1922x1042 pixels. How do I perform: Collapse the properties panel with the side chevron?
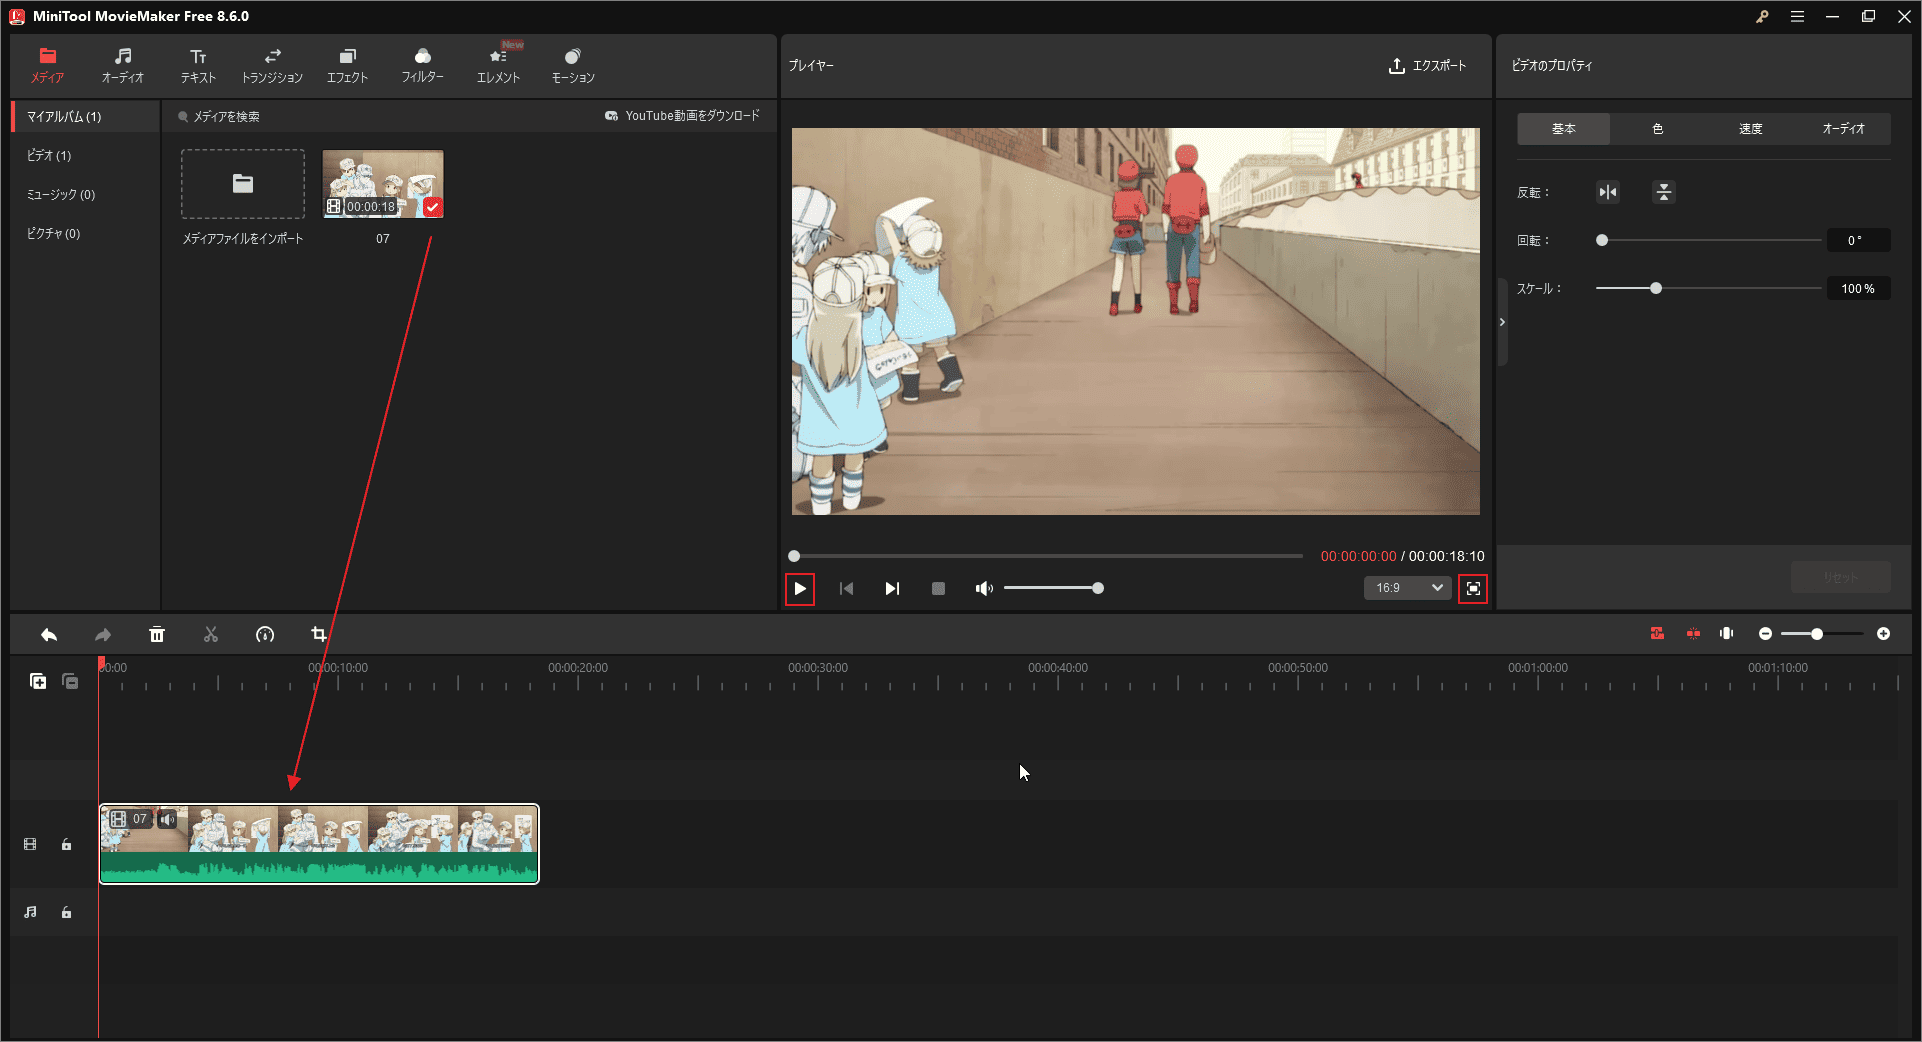coord(1502,321)
